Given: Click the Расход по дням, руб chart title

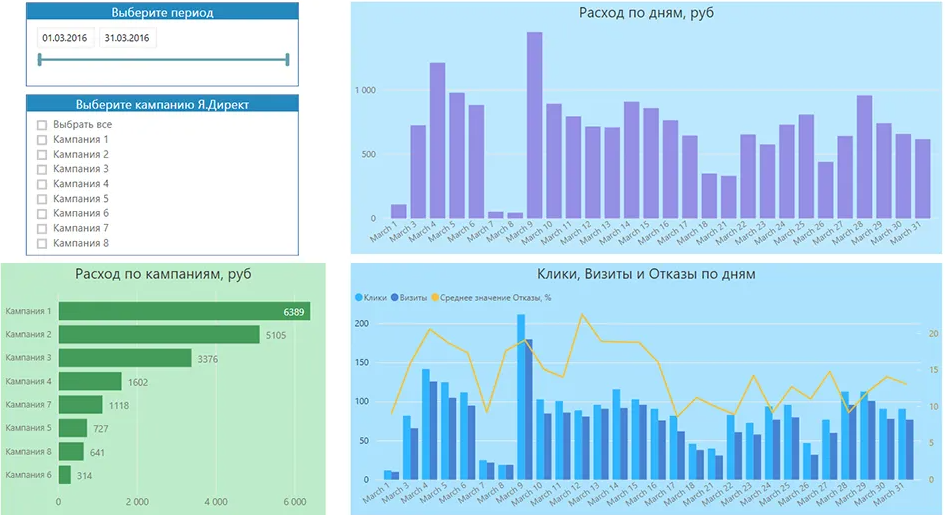Looking at the screenshot, I should point(646,13).
